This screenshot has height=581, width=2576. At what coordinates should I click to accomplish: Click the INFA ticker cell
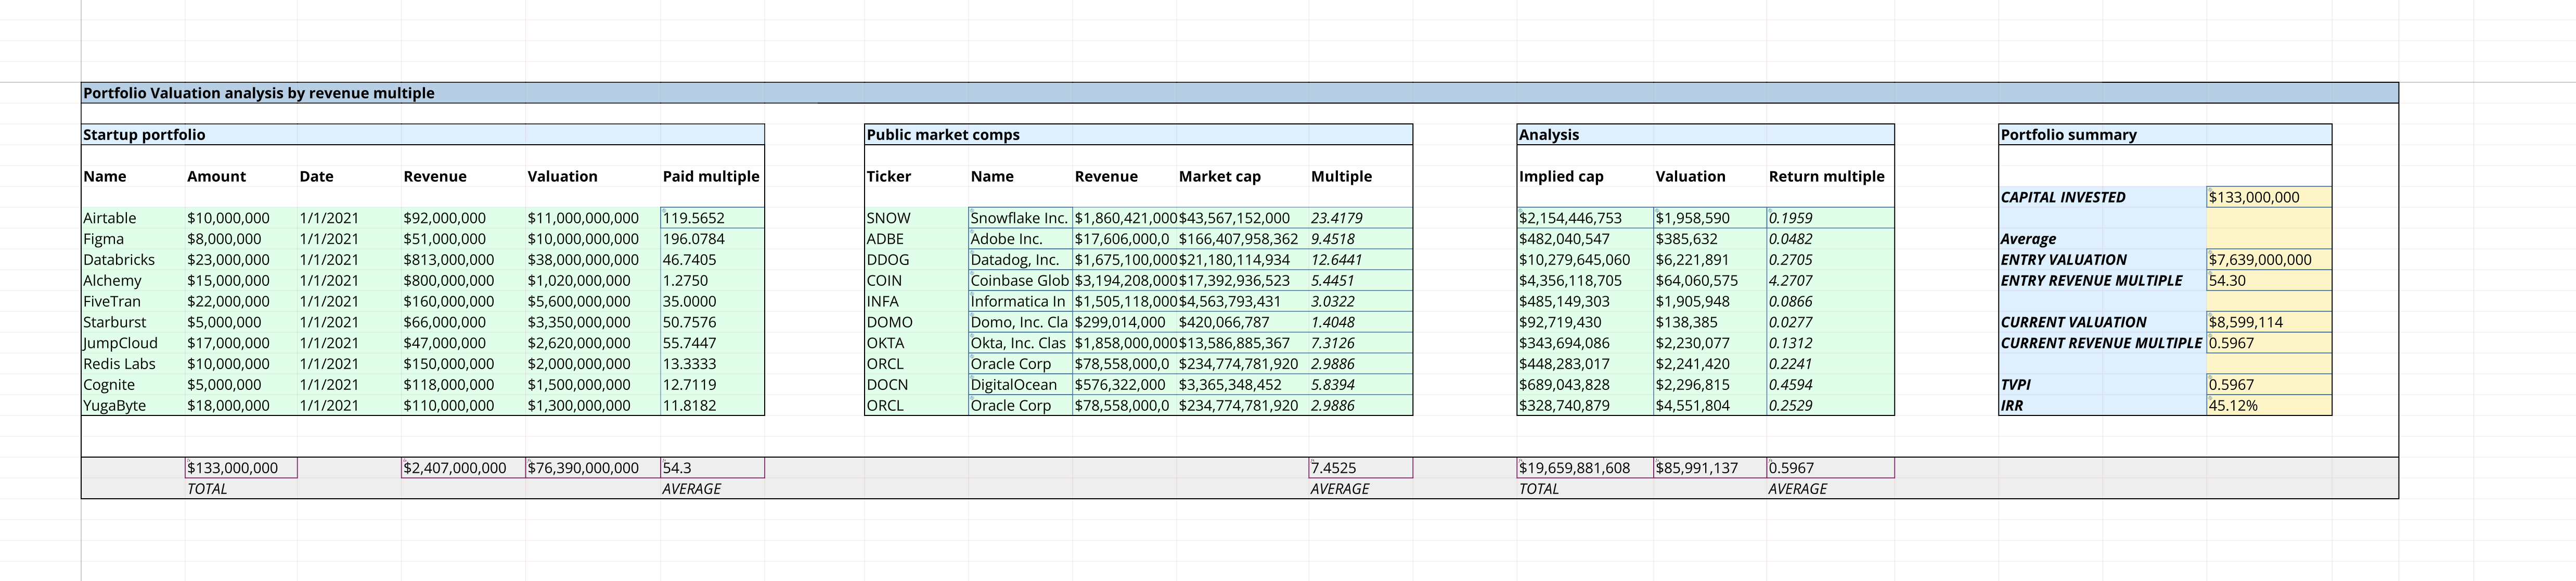[916, 302]
